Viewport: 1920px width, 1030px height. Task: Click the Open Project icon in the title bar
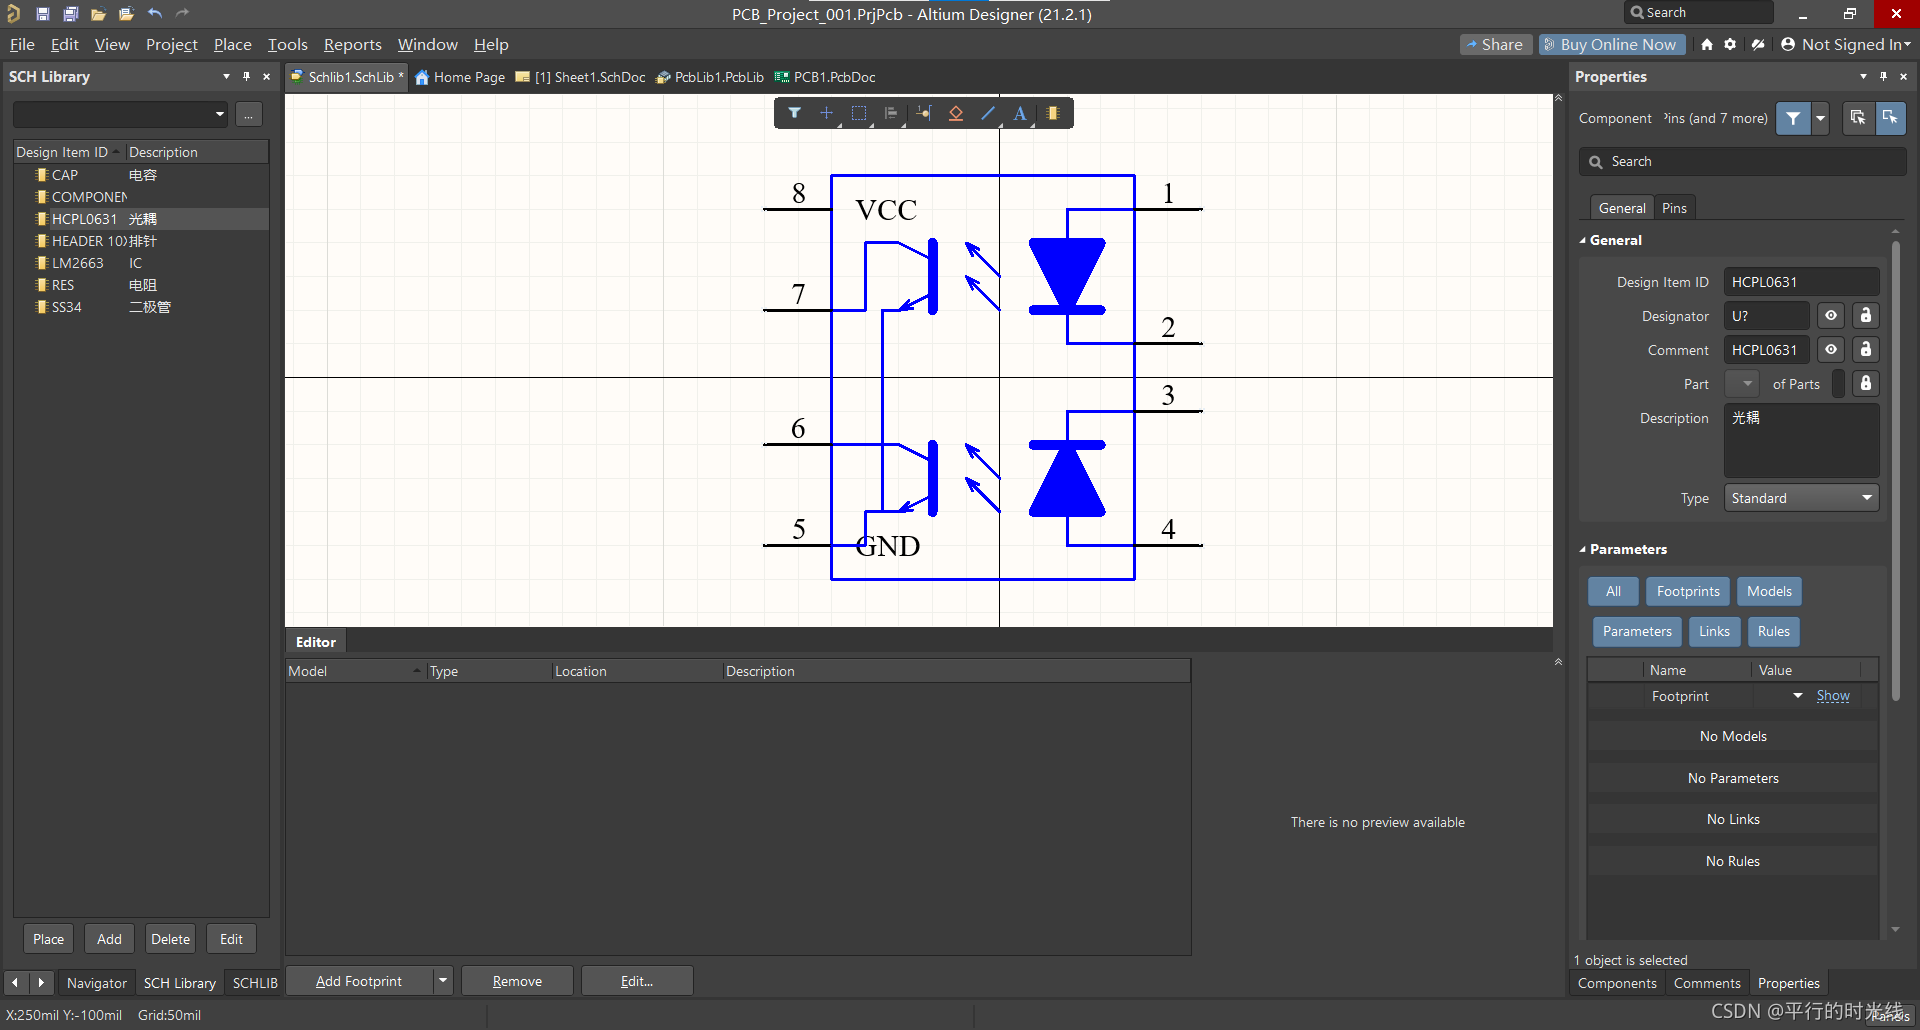[126, 14]
